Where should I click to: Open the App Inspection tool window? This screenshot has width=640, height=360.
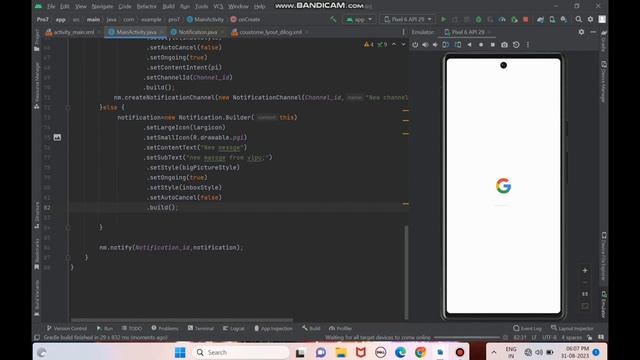point(273,328)
